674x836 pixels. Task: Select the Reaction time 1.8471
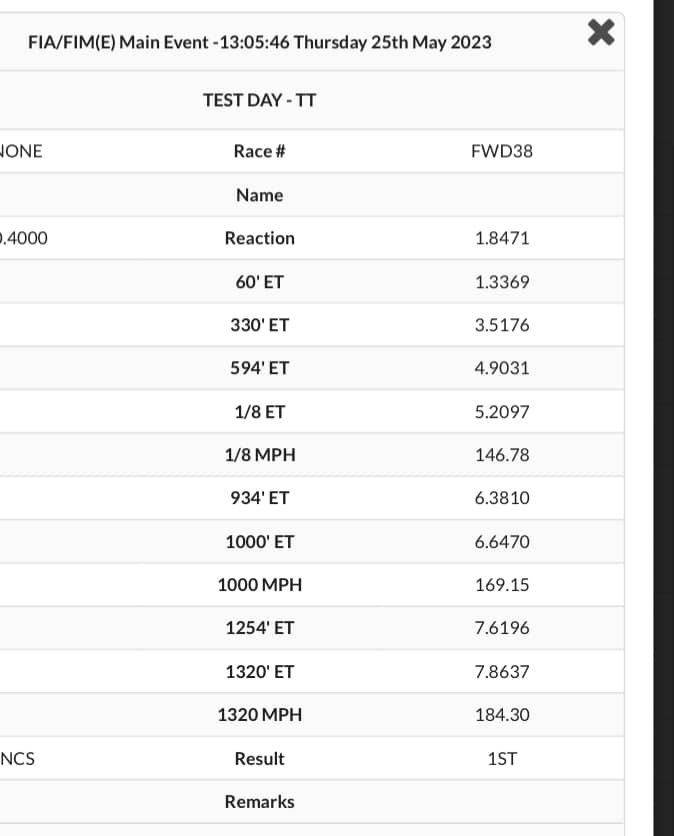[502, 238]
